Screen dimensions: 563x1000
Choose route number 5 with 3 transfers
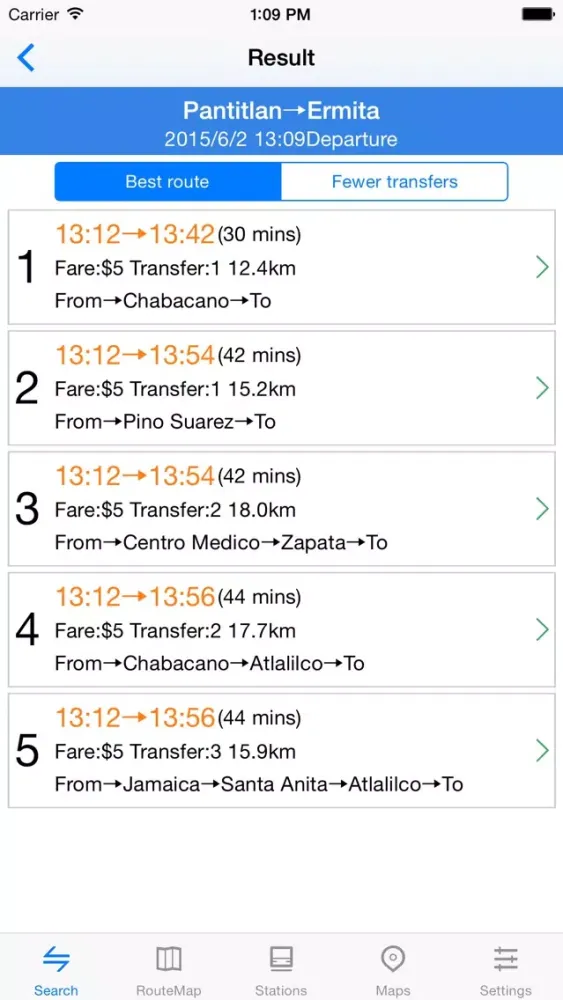[281, 751]
